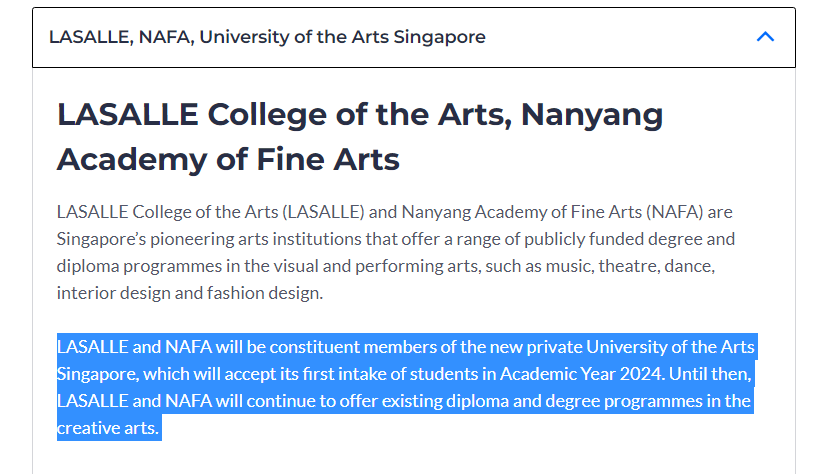Click '(NAFA)' in the first paragraph
This screenshot has width=821, height=474.
pos(674,212)
